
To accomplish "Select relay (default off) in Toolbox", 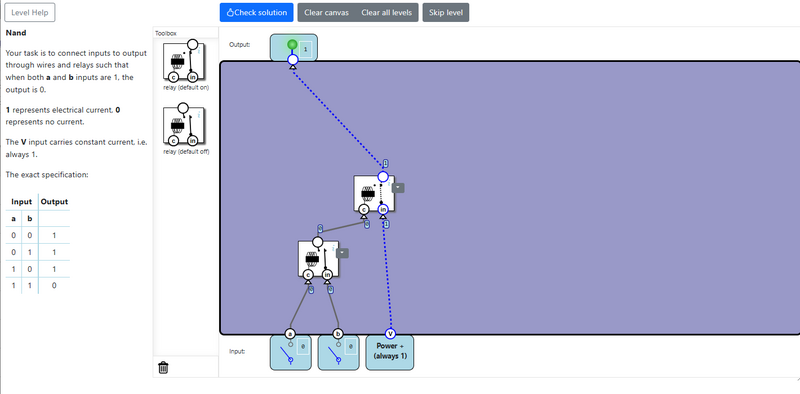I will click(x=184, y=126).
